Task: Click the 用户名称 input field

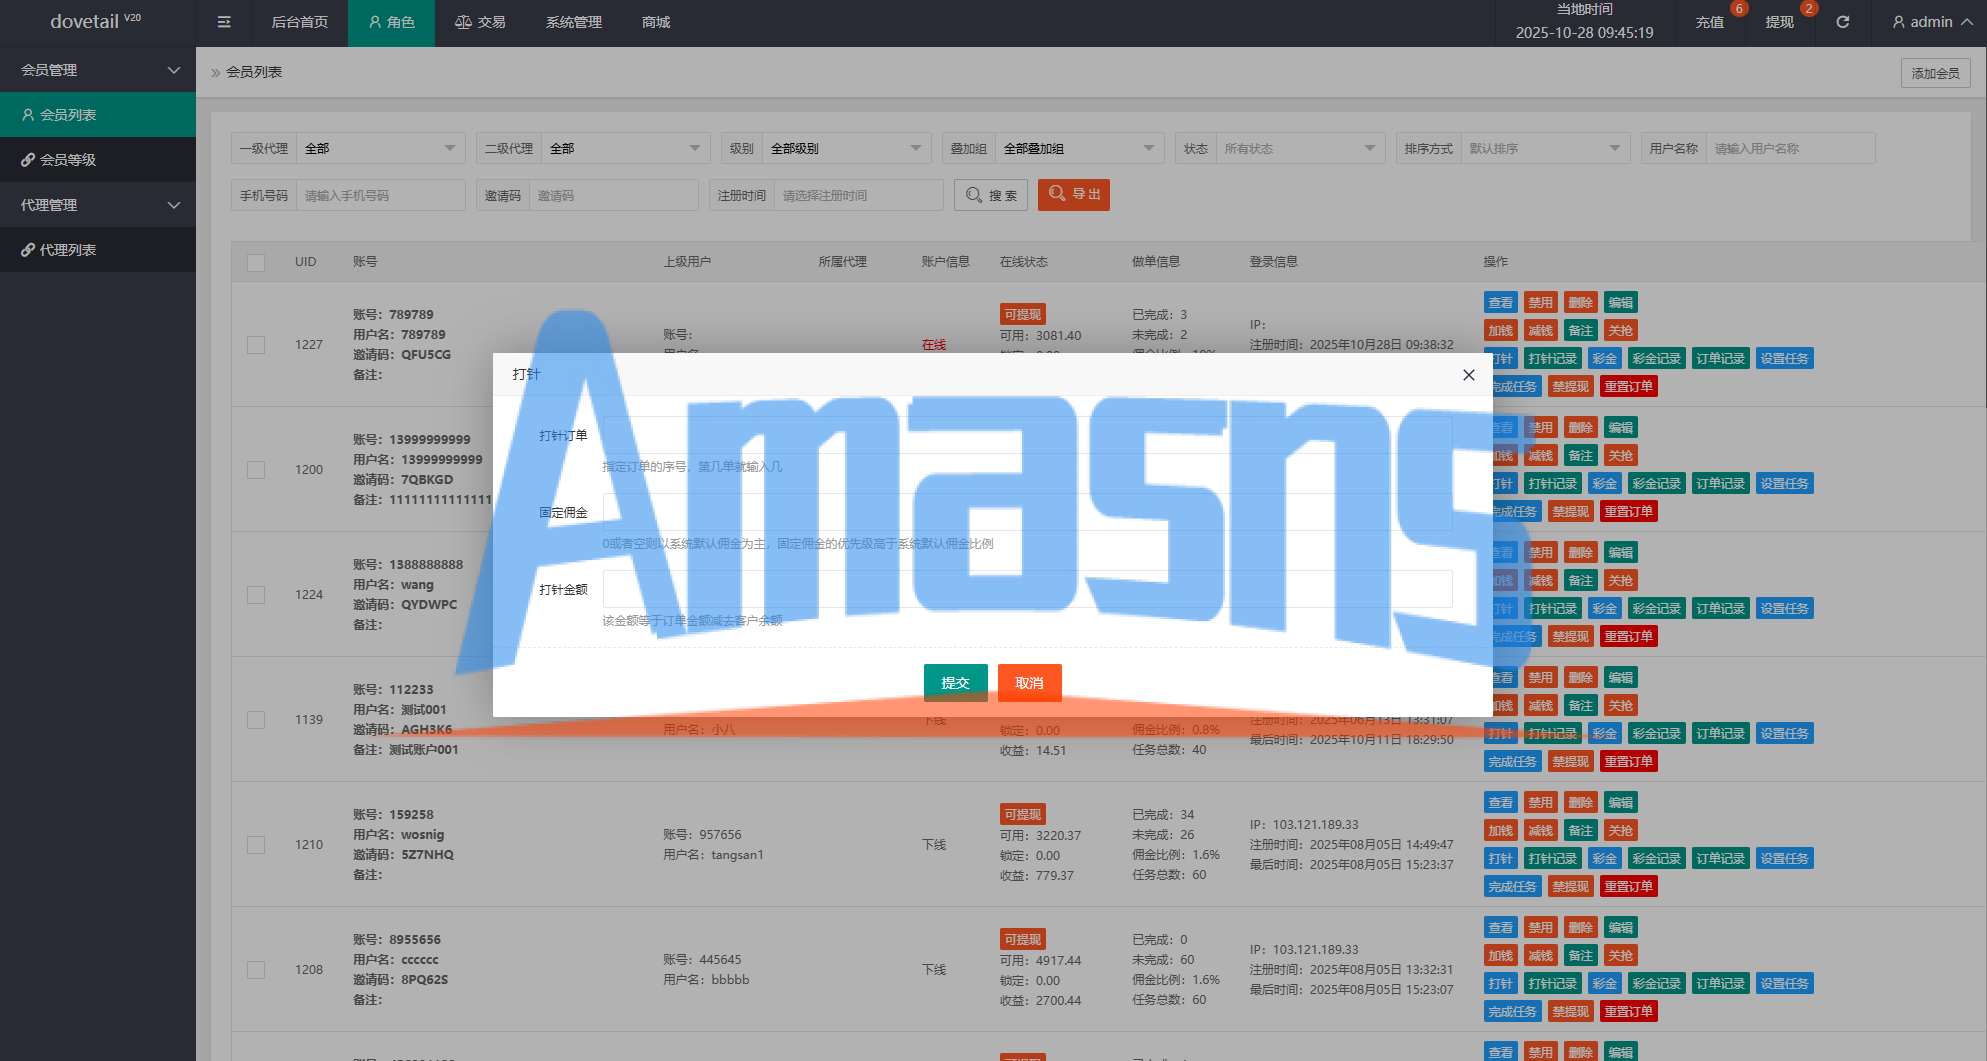Action: point(1791,148)
